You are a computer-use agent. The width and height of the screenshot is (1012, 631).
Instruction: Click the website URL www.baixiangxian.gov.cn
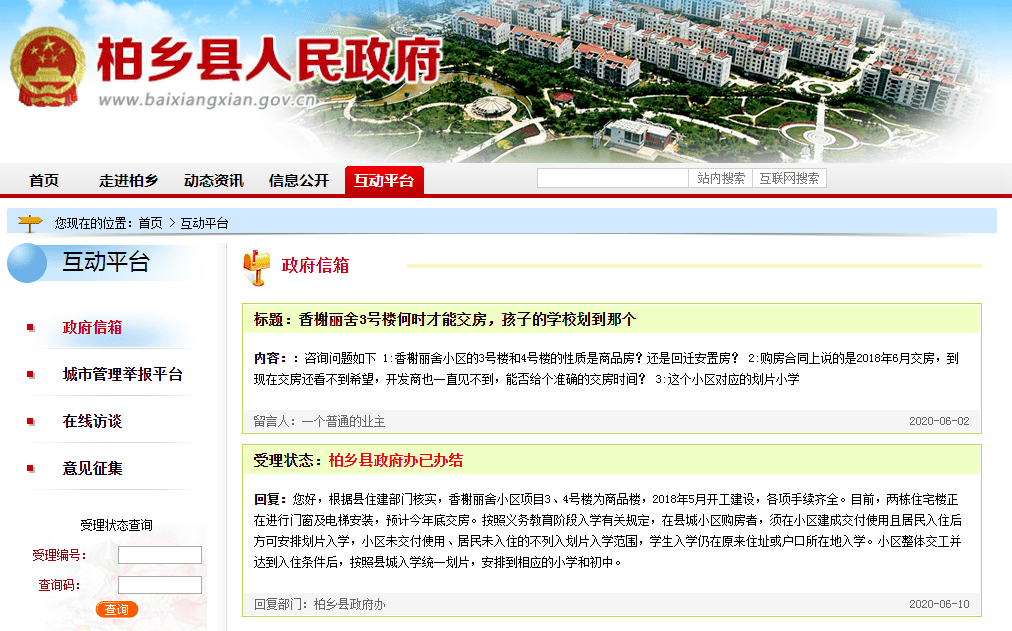click(207, 100)
